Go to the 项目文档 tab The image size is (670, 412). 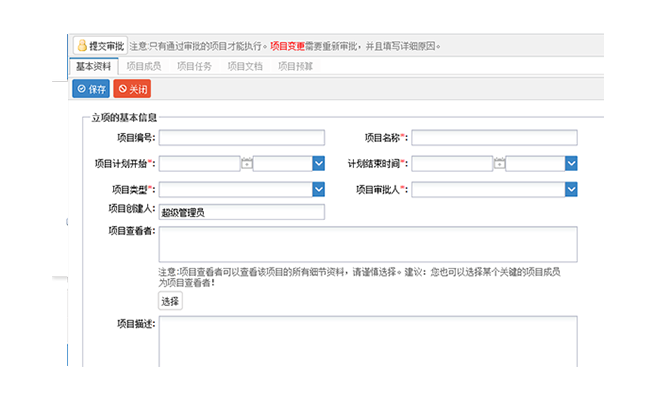point(245,66)
